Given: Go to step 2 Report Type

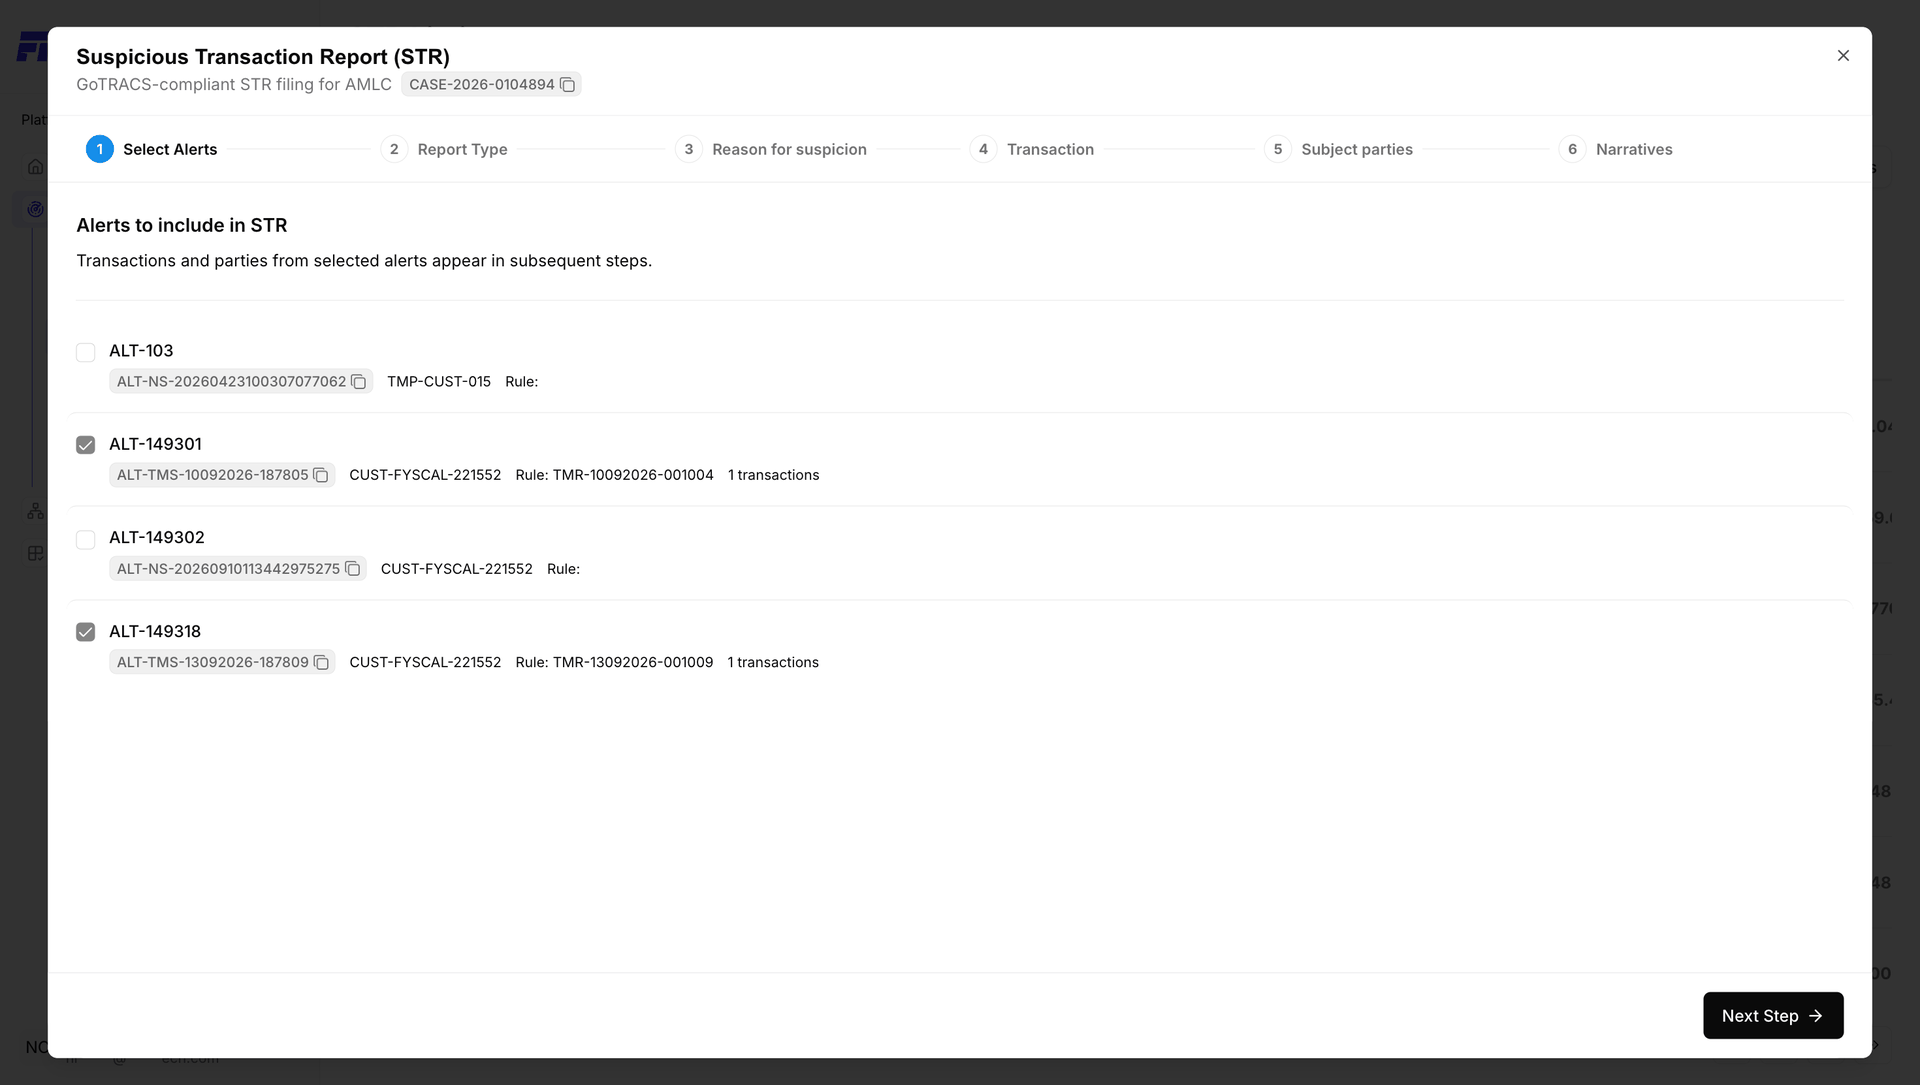Looking at the screenshot, I should [444, 149].
